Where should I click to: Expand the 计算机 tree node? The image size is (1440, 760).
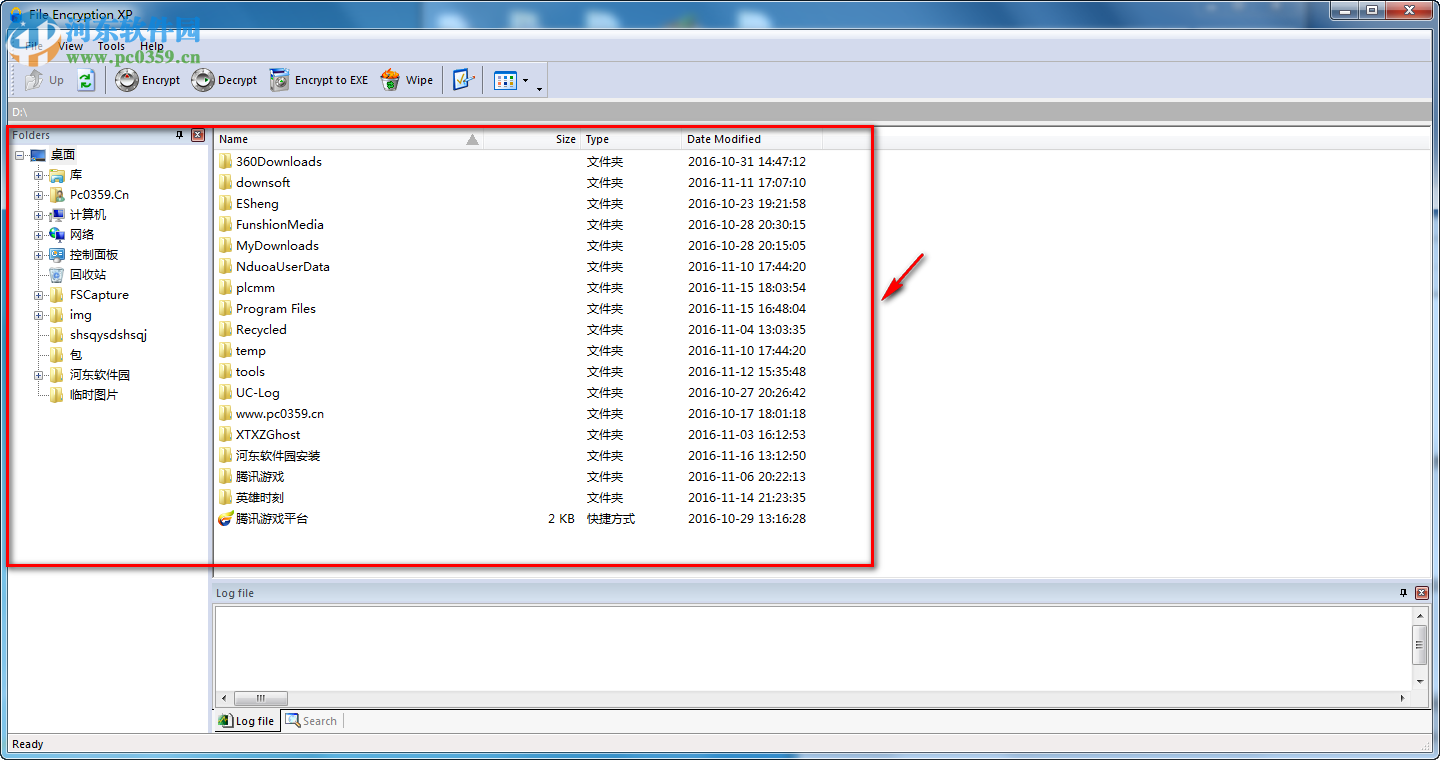point(36,214)
